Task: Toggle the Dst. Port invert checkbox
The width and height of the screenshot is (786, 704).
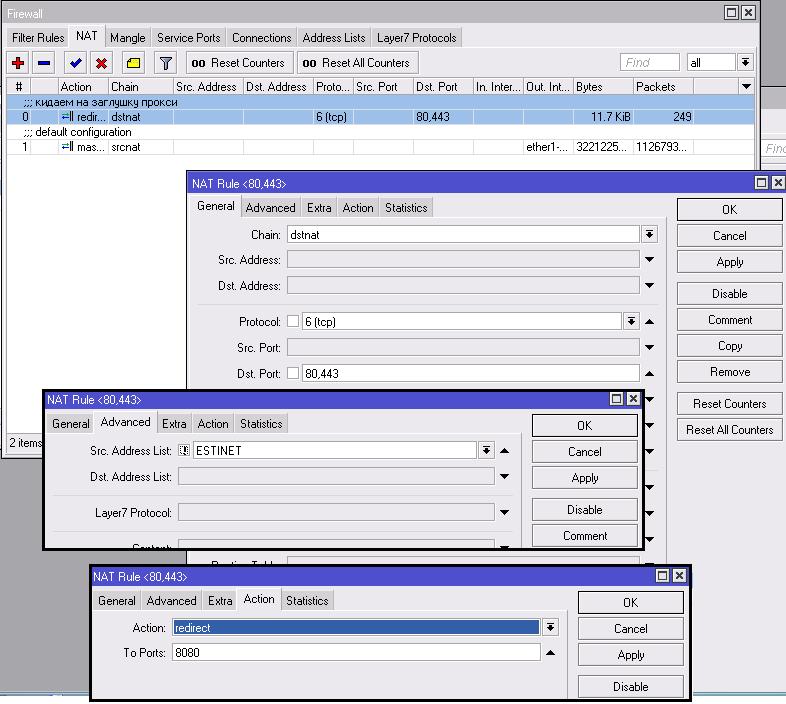Action: point(293,373)
